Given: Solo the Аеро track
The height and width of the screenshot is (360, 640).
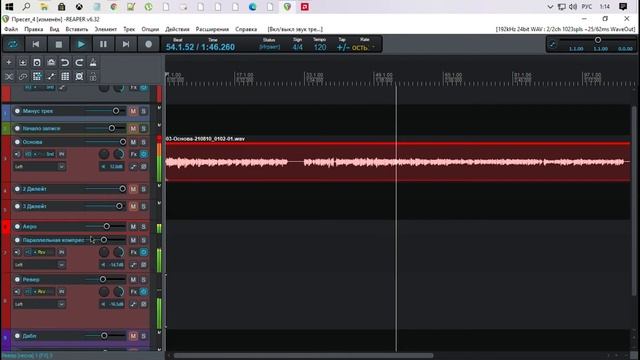Looking at the screenshot, I should 144,227.
